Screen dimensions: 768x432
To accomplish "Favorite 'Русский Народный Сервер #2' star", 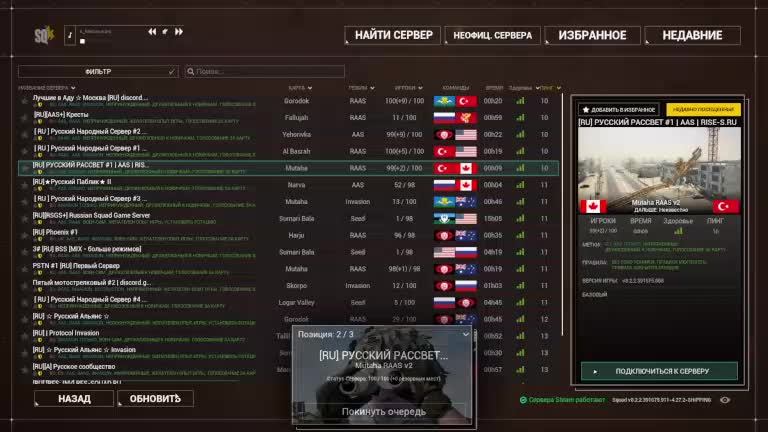I will [24, 135].
